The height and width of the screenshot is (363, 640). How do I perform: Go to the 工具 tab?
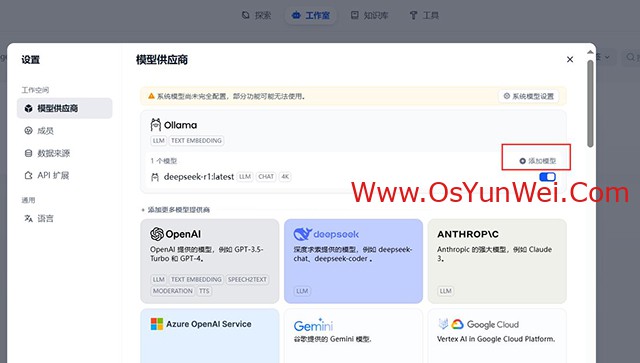pyautogui.click(x=424, y=16)
